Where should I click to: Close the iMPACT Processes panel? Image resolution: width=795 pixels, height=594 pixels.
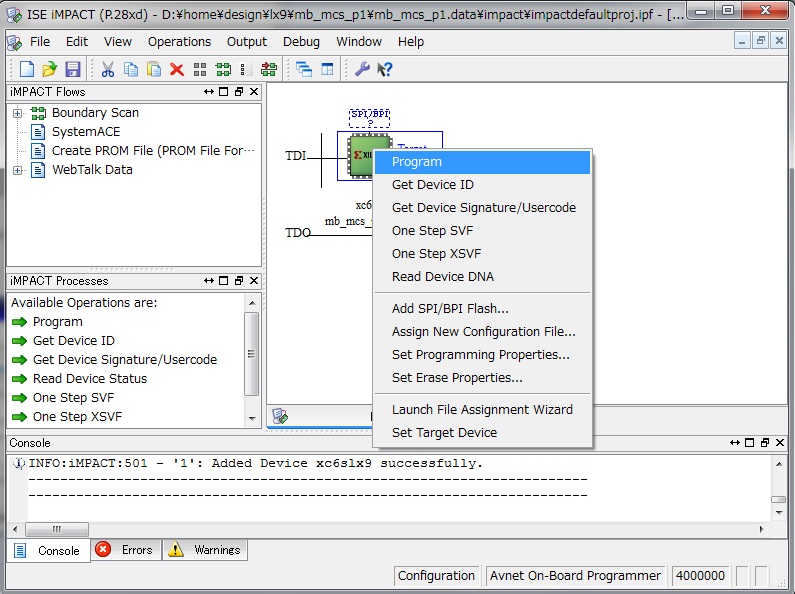(x=254, y=281)
